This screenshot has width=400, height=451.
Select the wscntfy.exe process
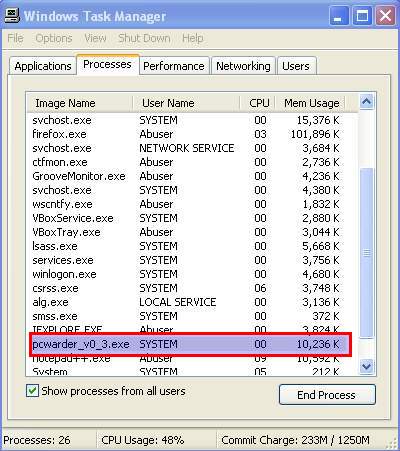pyautogui.click(x=187, y=204)
